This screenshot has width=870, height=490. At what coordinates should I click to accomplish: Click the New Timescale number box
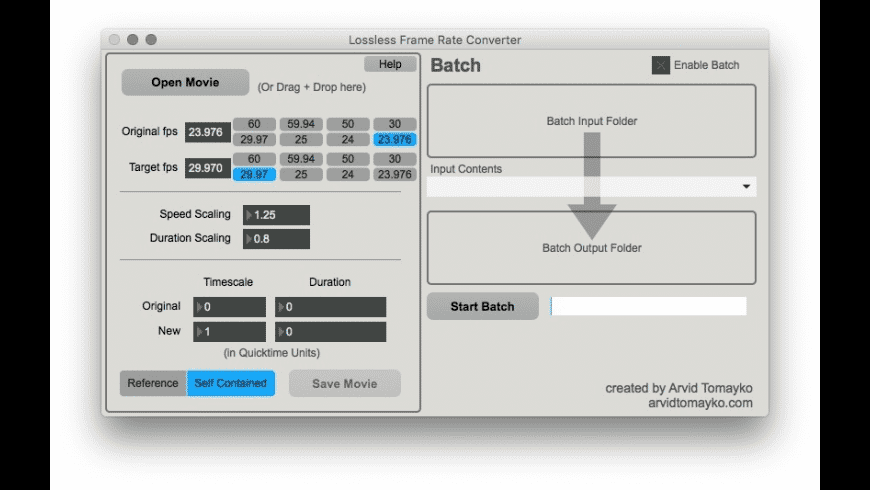[229, 332]
